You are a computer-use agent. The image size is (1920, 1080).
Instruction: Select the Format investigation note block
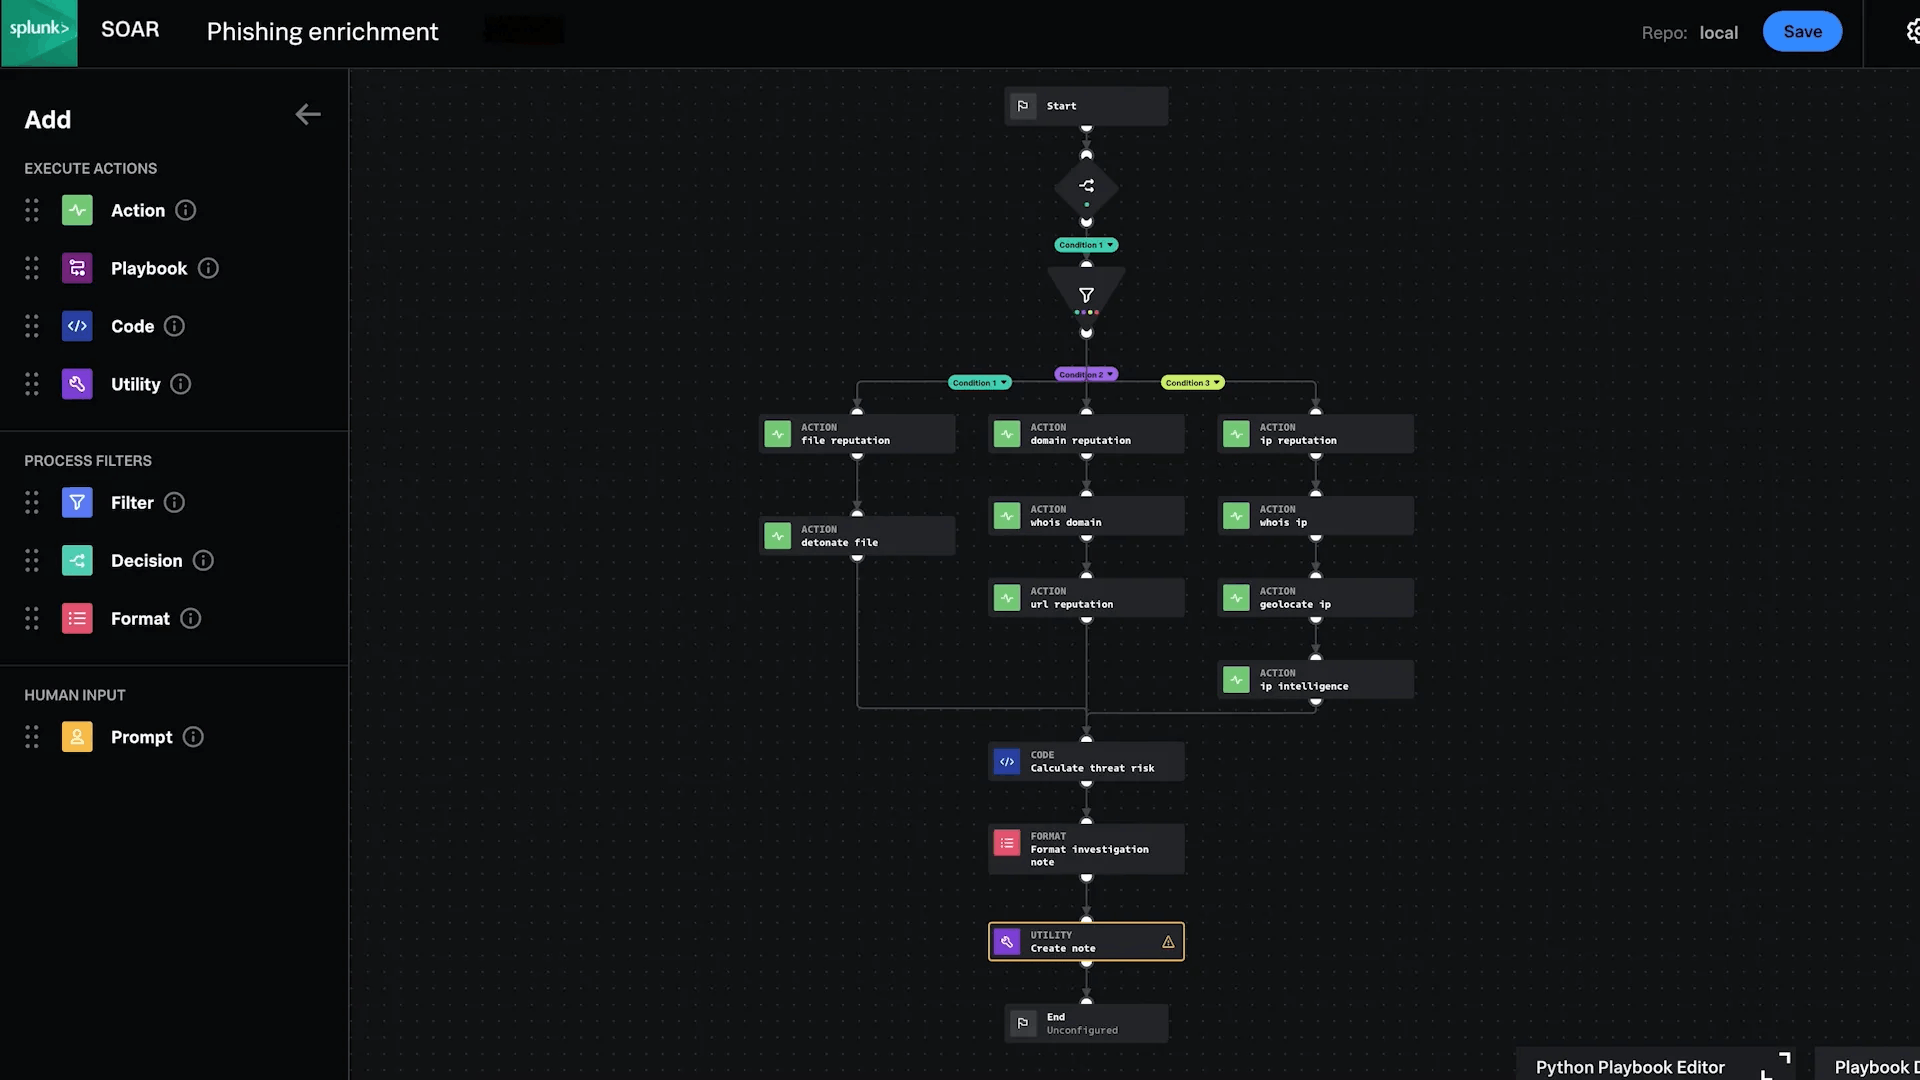(1086, 849)
